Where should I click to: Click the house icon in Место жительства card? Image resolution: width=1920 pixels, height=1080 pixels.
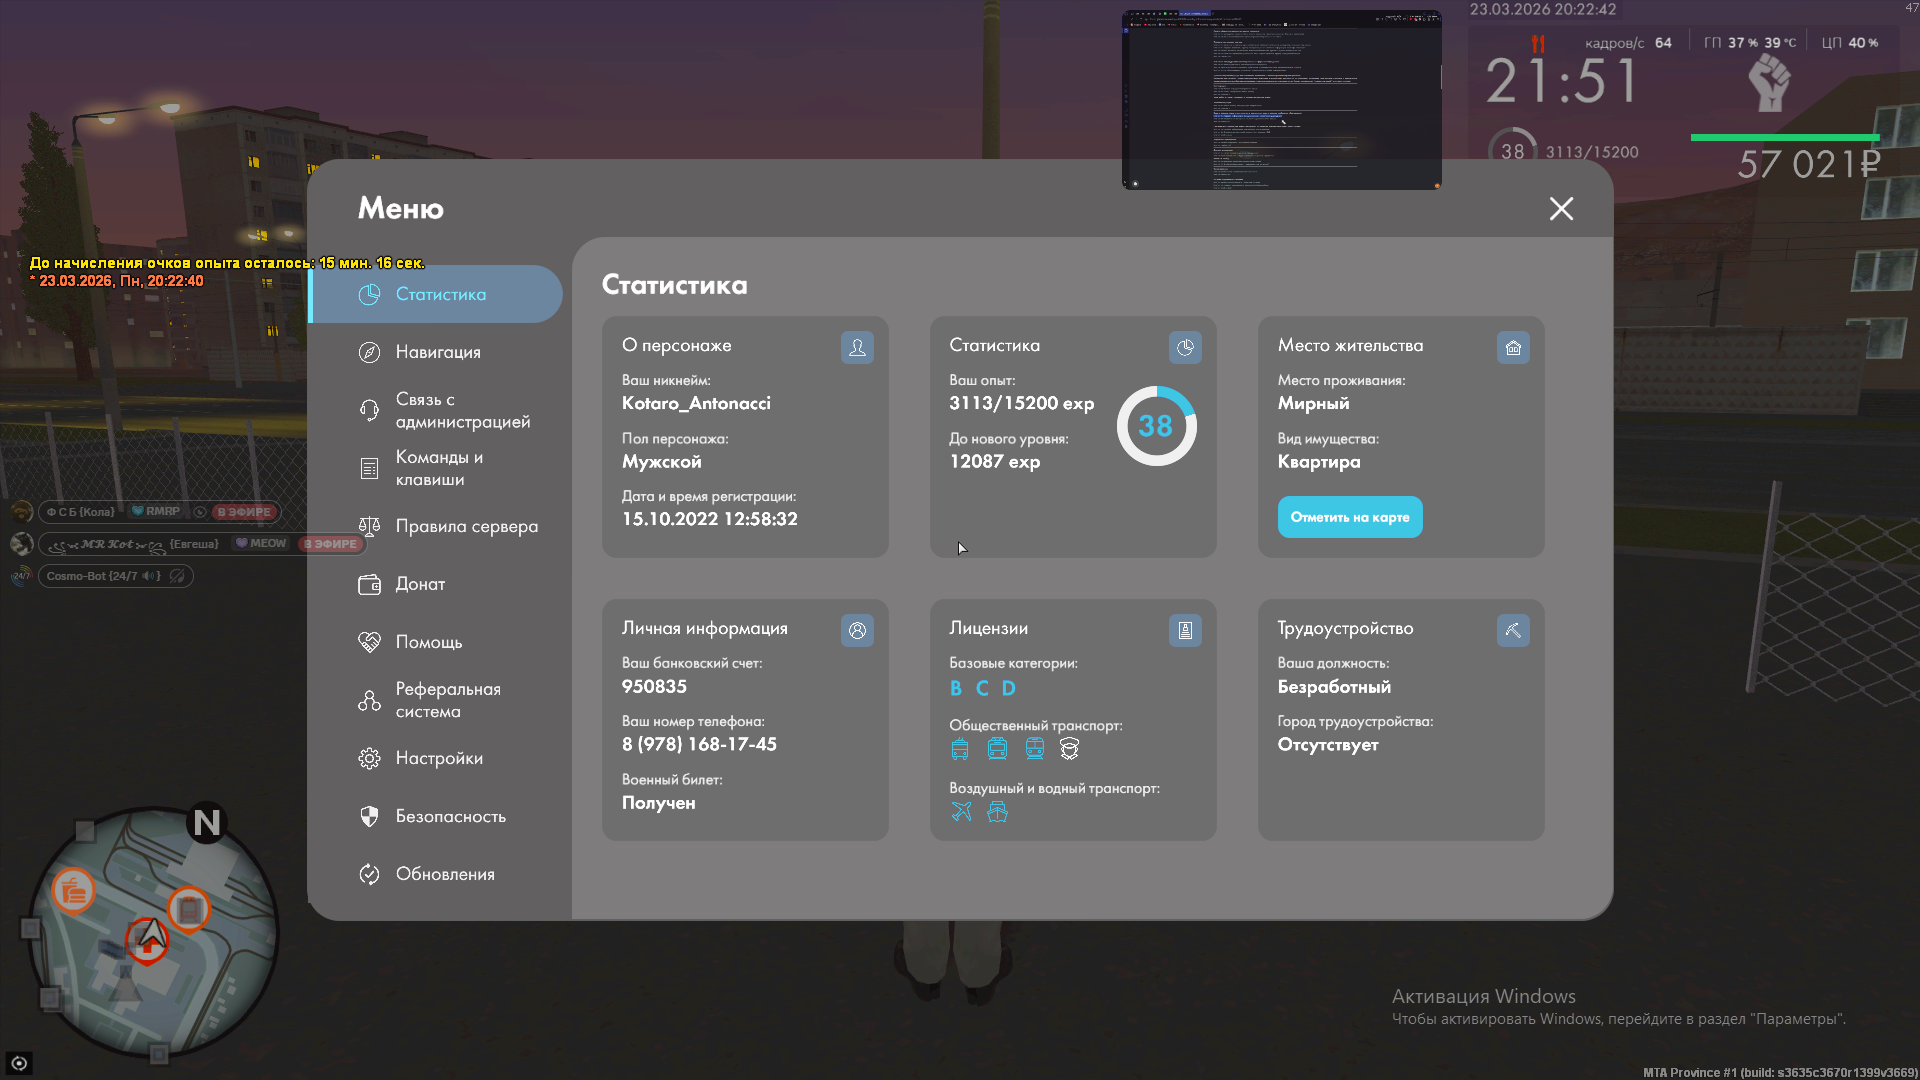(1513, 347)
